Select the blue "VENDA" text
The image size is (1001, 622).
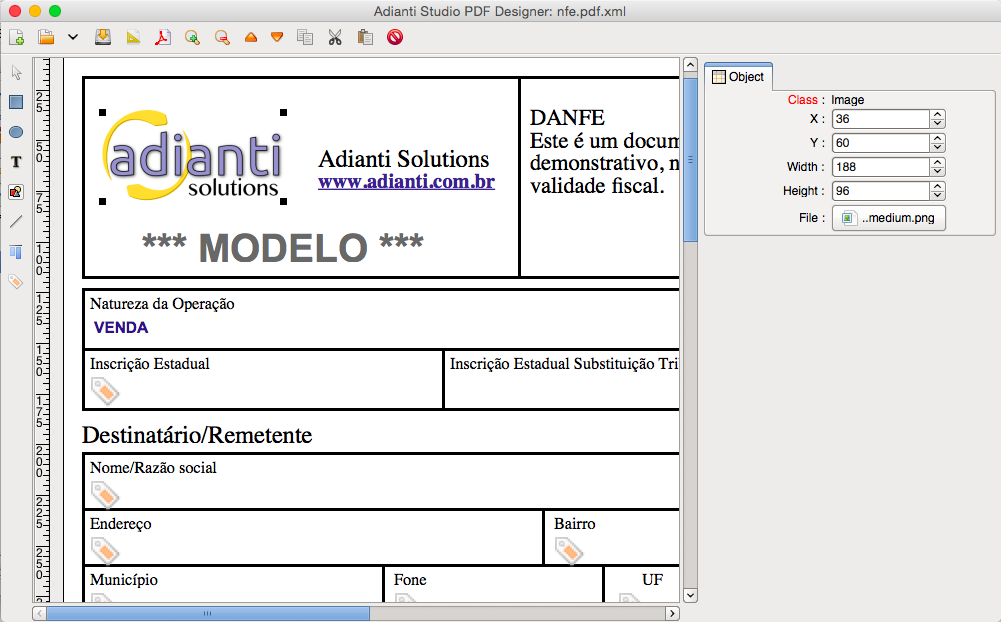(x=121, y=328)
